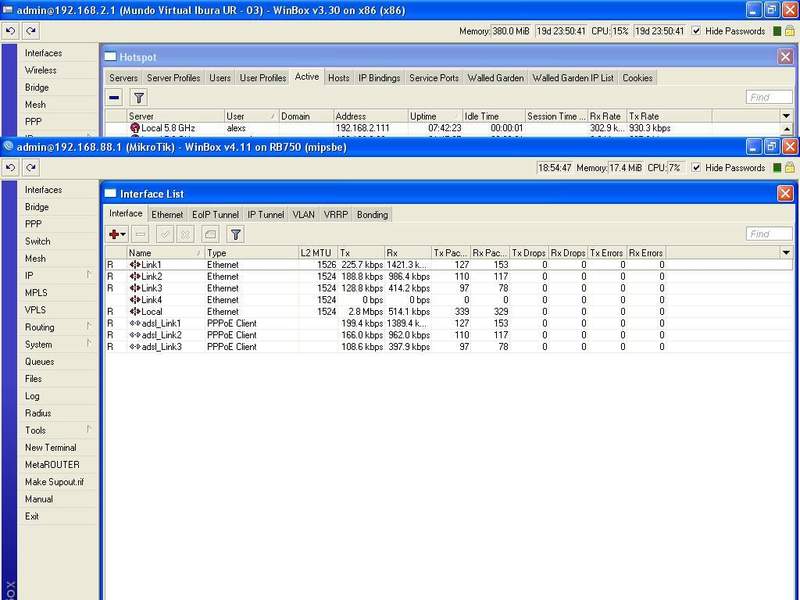Click the Find field in Interface List
This screenshot has height=600, width=800.
point(769,234)
